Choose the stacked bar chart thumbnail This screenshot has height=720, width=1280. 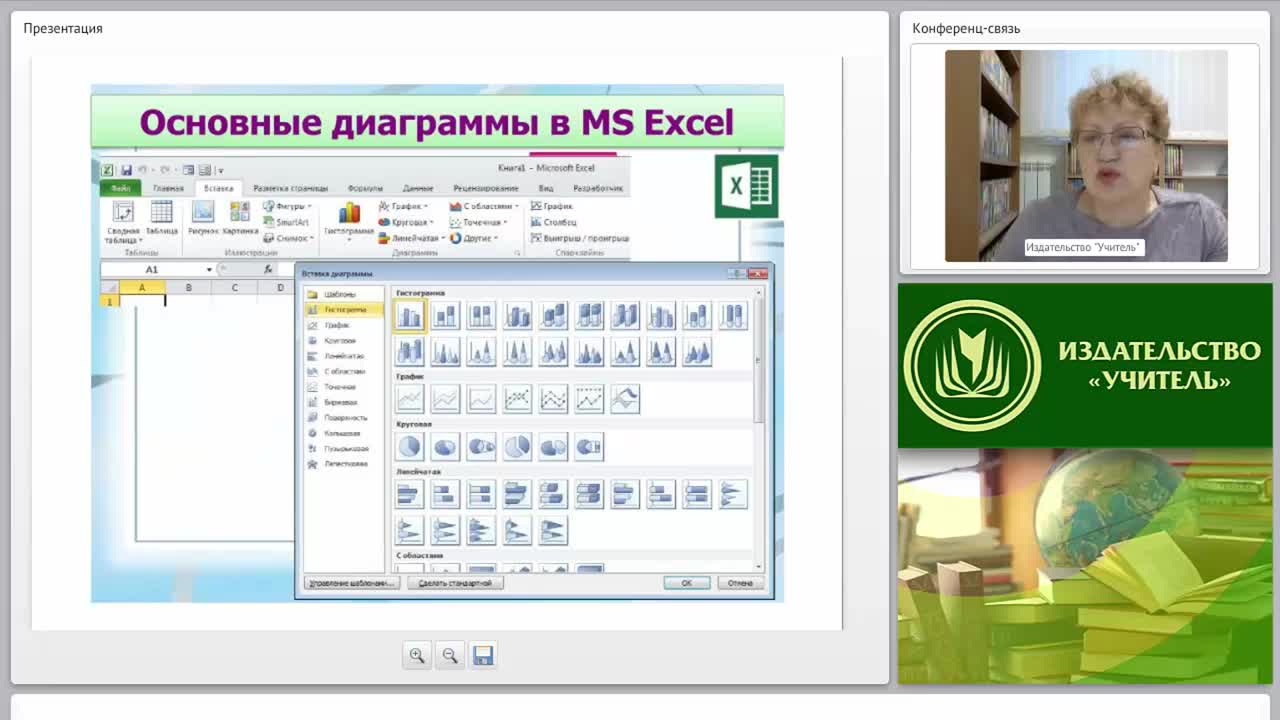pyautogui.click(x=445, y=494)
